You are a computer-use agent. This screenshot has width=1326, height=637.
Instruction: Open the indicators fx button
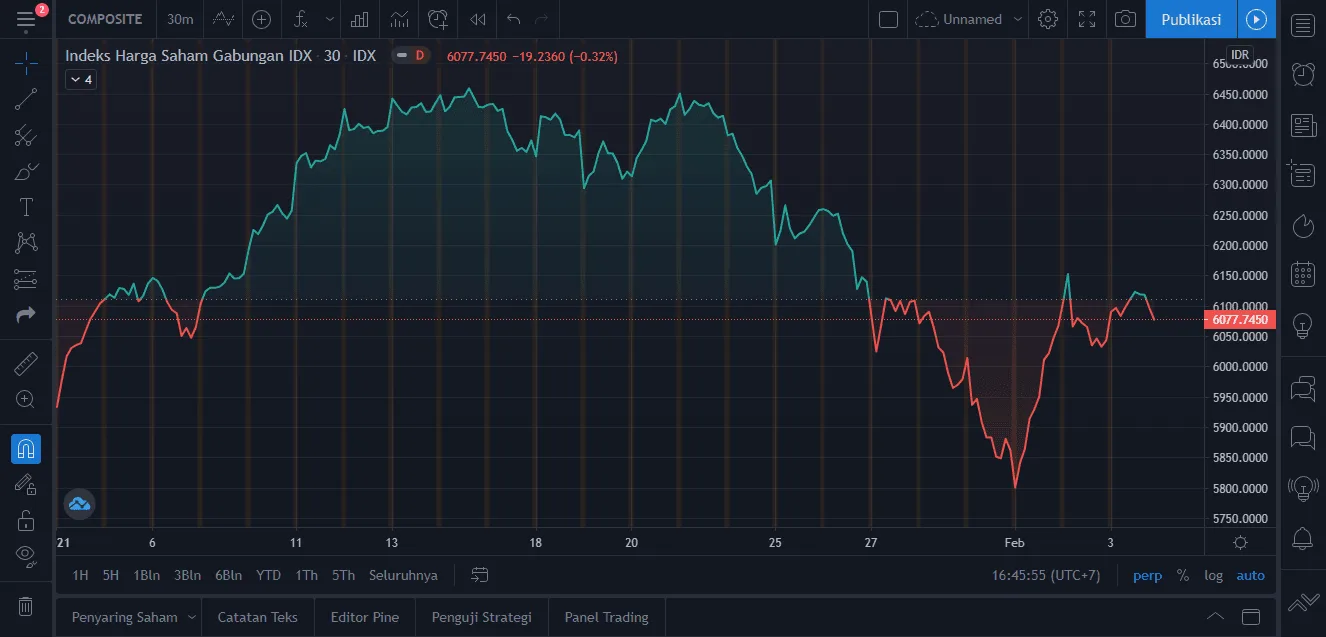(300, 19)
